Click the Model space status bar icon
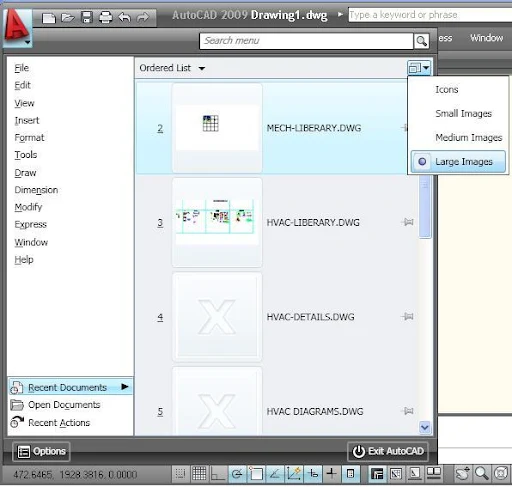 [376, 473]
